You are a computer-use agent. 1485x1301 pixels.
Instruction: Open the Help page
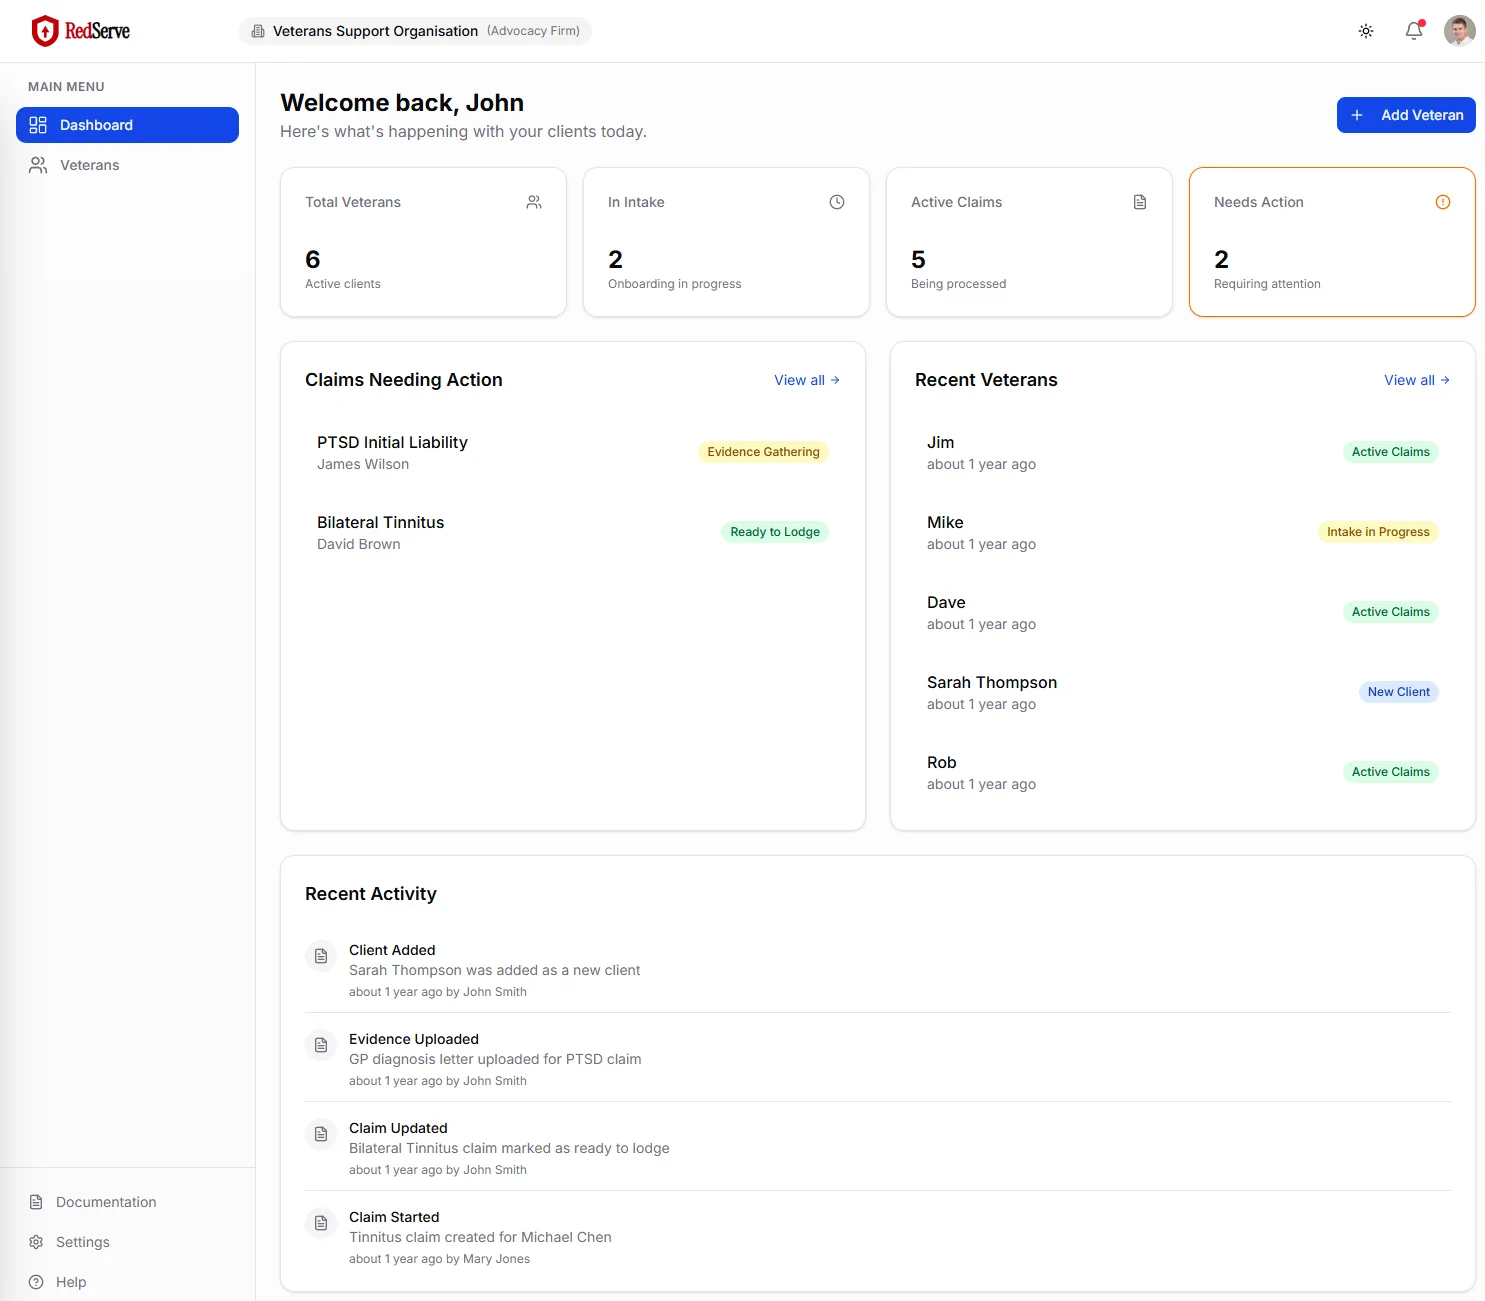(x=71, y=1282)
